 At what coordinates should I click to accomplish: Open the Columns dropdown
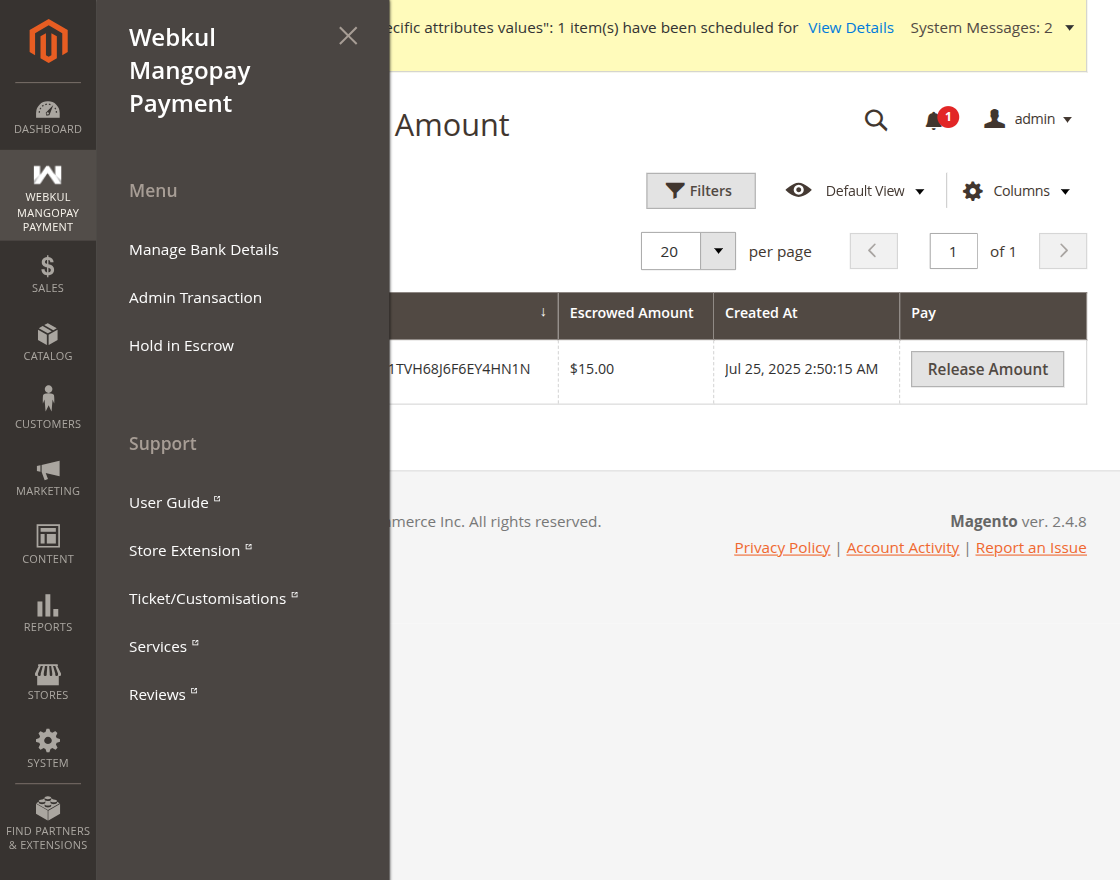pyautogui.click(x=1016, y=191)
